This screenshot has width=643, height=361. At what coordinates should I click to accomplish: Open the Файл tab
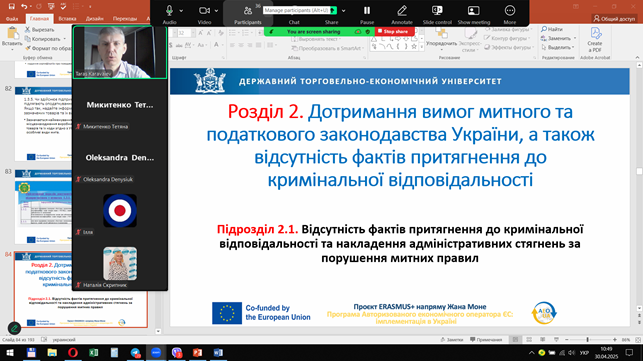pyautogui.click(x=12, y=18)
